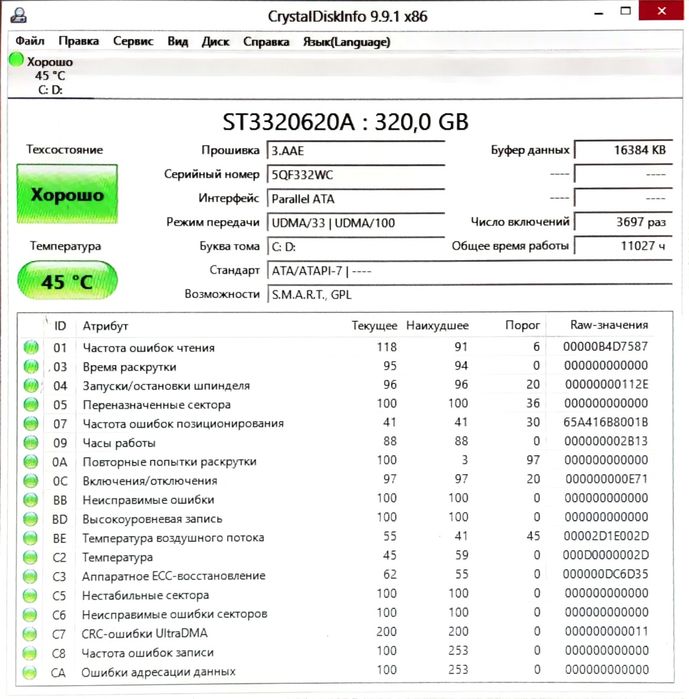The width and height of the screenshot is (689, 699).
Task: Click the Атрибут column header
Action: pyautogui.click(x=105, y=326)
